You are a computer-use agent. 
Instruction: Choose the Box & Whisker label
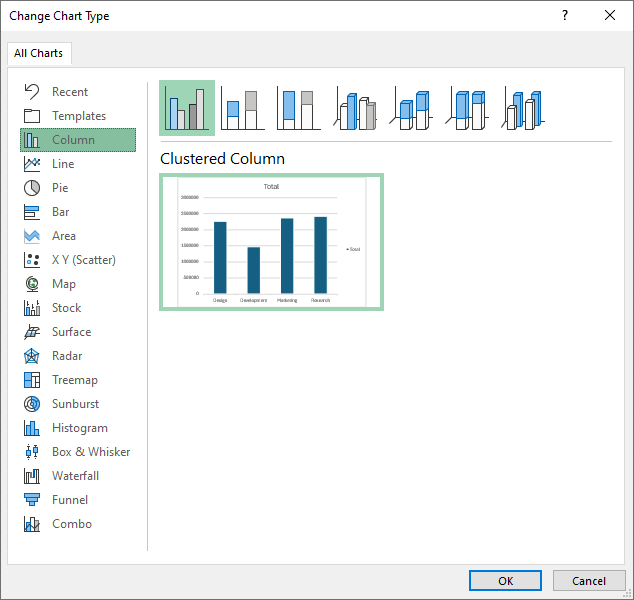click(x=91, y=452)
